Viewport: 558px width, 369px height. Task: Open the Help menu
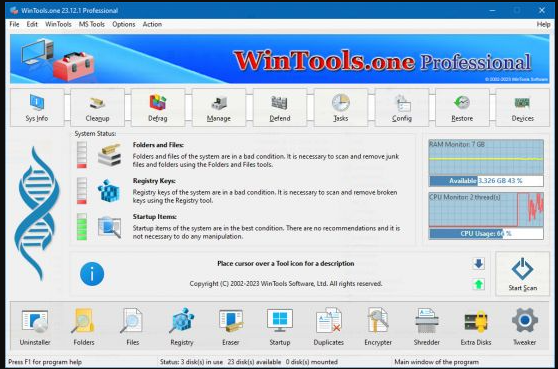[x=543, y=24]
